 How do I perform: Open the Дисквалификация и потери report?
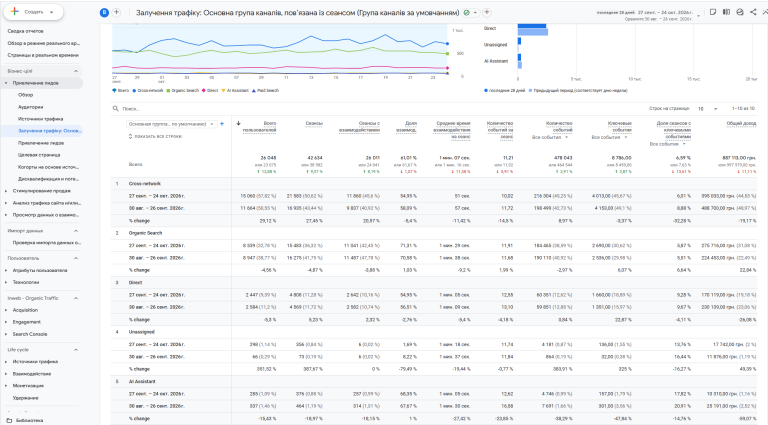point(48,179)
